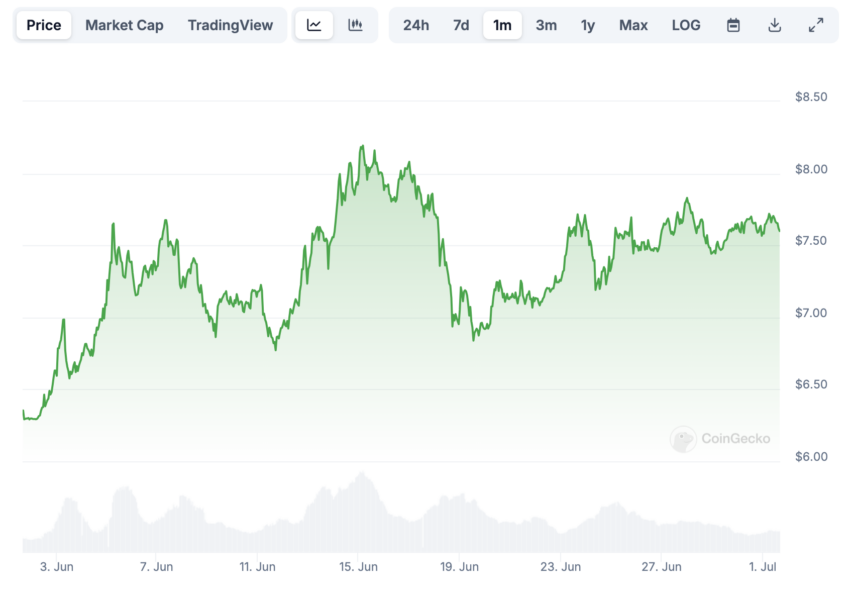This screenshot has height=592, width=850.
Task: Show the Max time range
Action: [x=633, y=25]
